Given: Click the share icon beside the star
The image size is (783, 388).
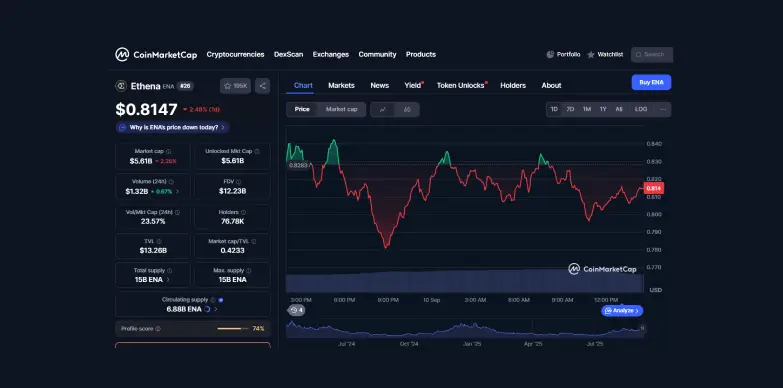Looking at the screenshot, I should point(263,86).
